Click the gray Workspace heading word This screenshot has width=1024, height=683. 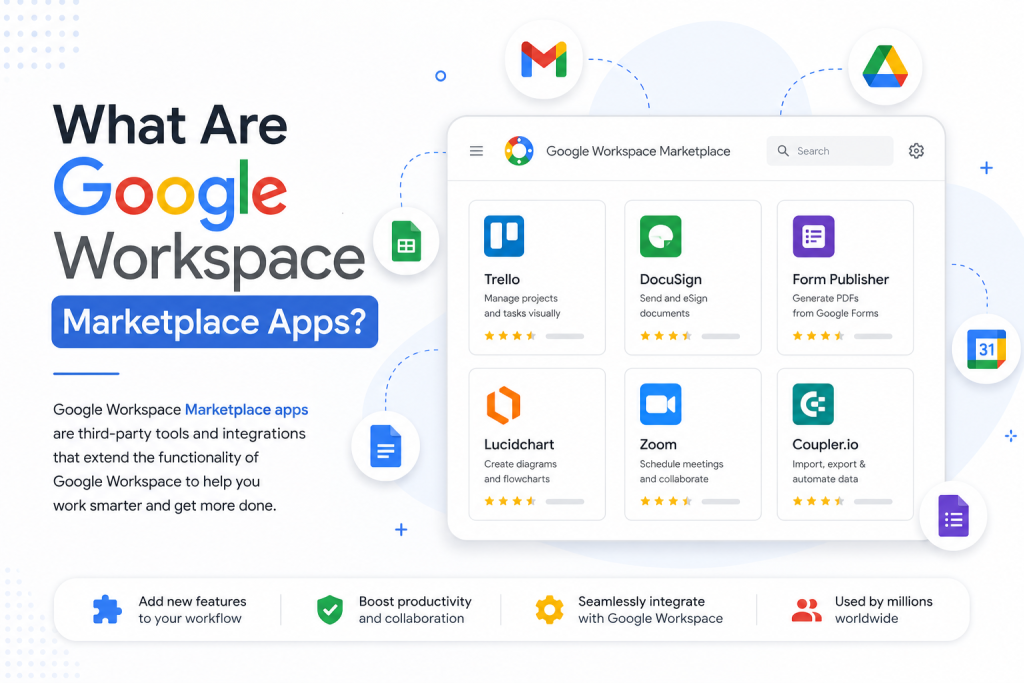(x=209, y=260)
